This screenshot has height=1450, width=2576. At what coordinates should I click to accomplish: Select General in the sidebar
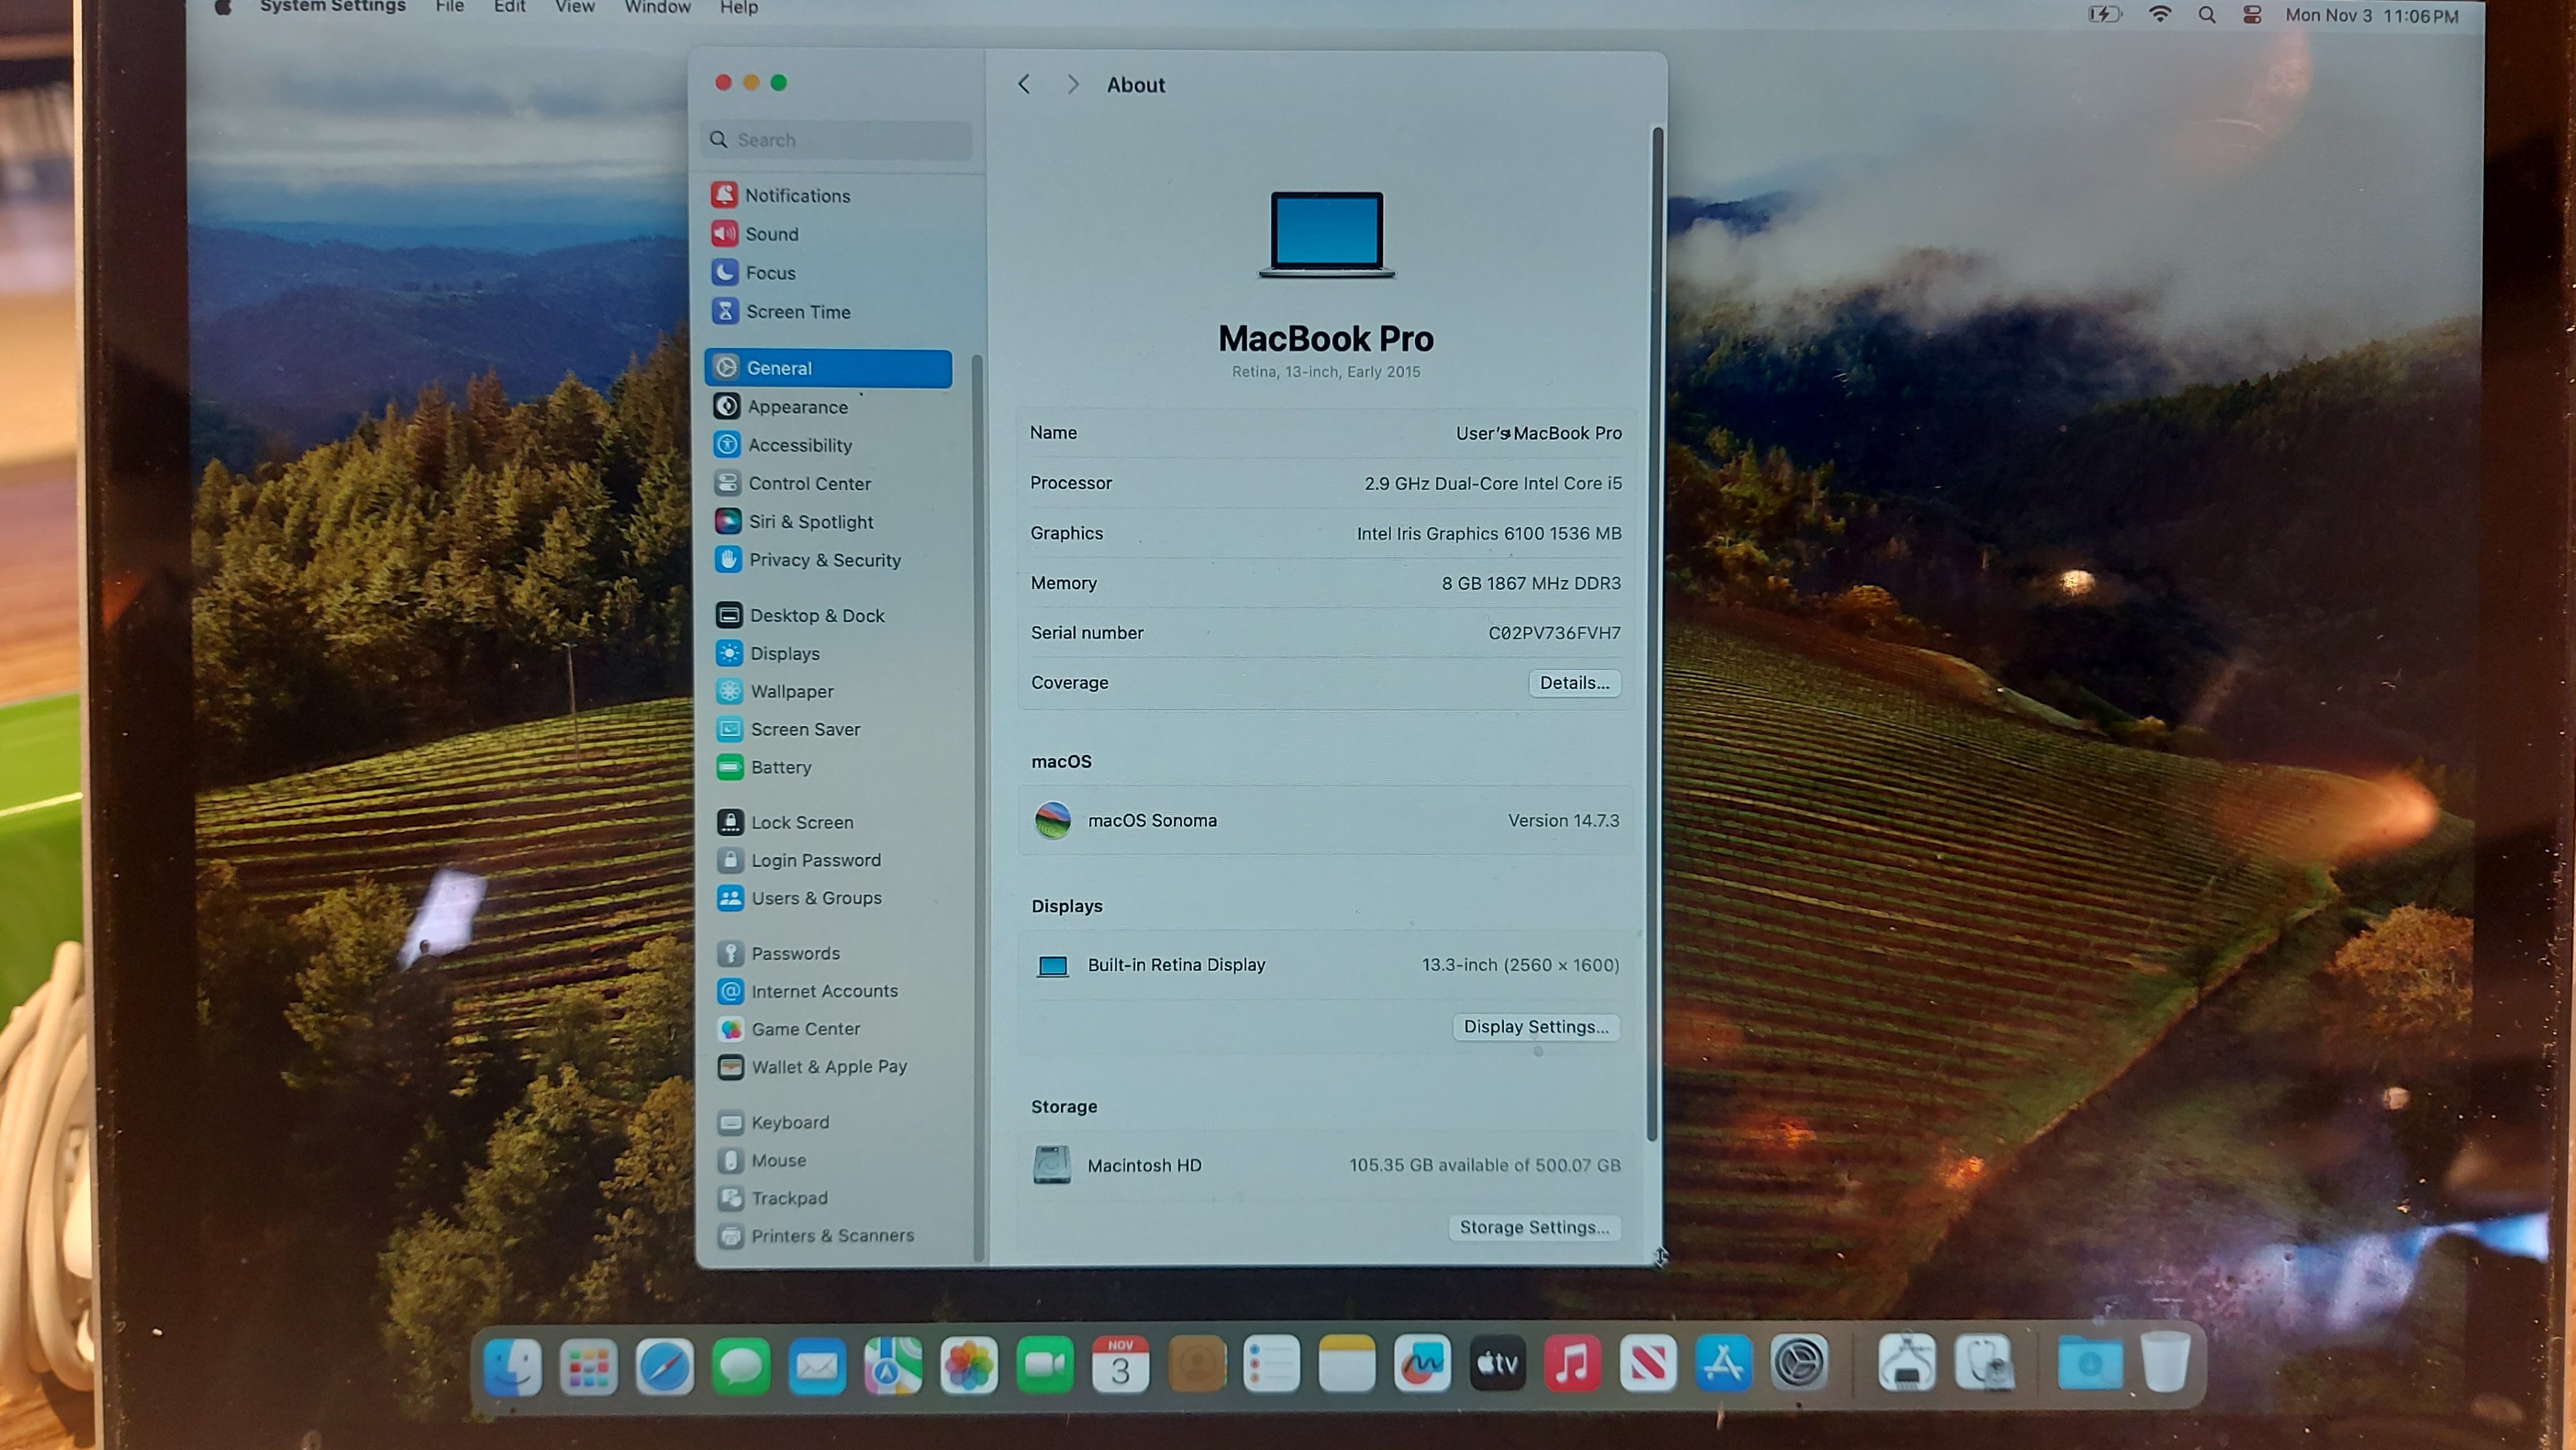coord(828,368)
